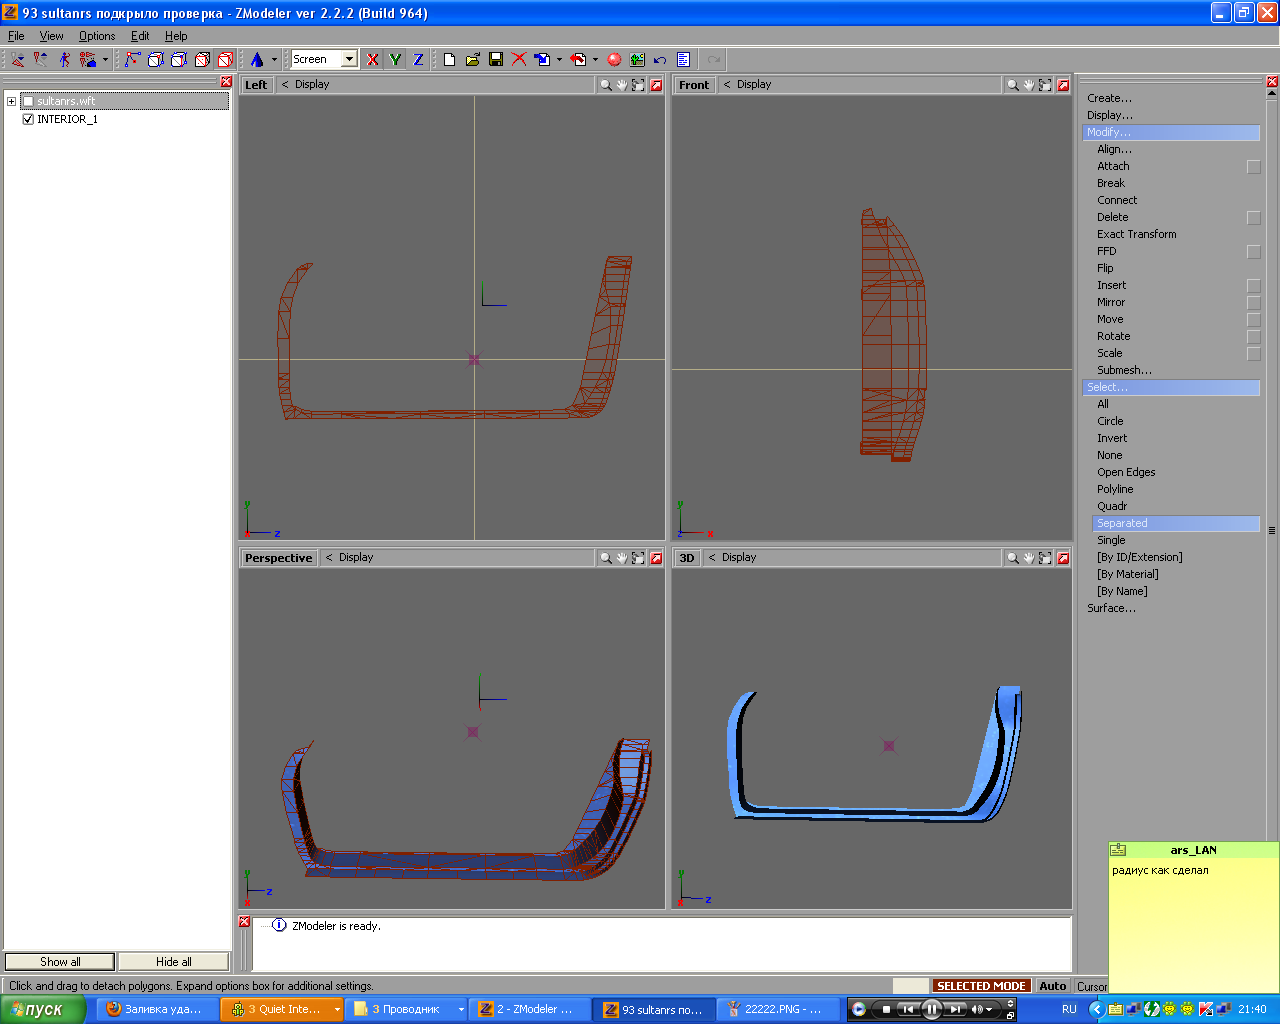
Task: Create new document from toolbar
Action: pos(450,60)
